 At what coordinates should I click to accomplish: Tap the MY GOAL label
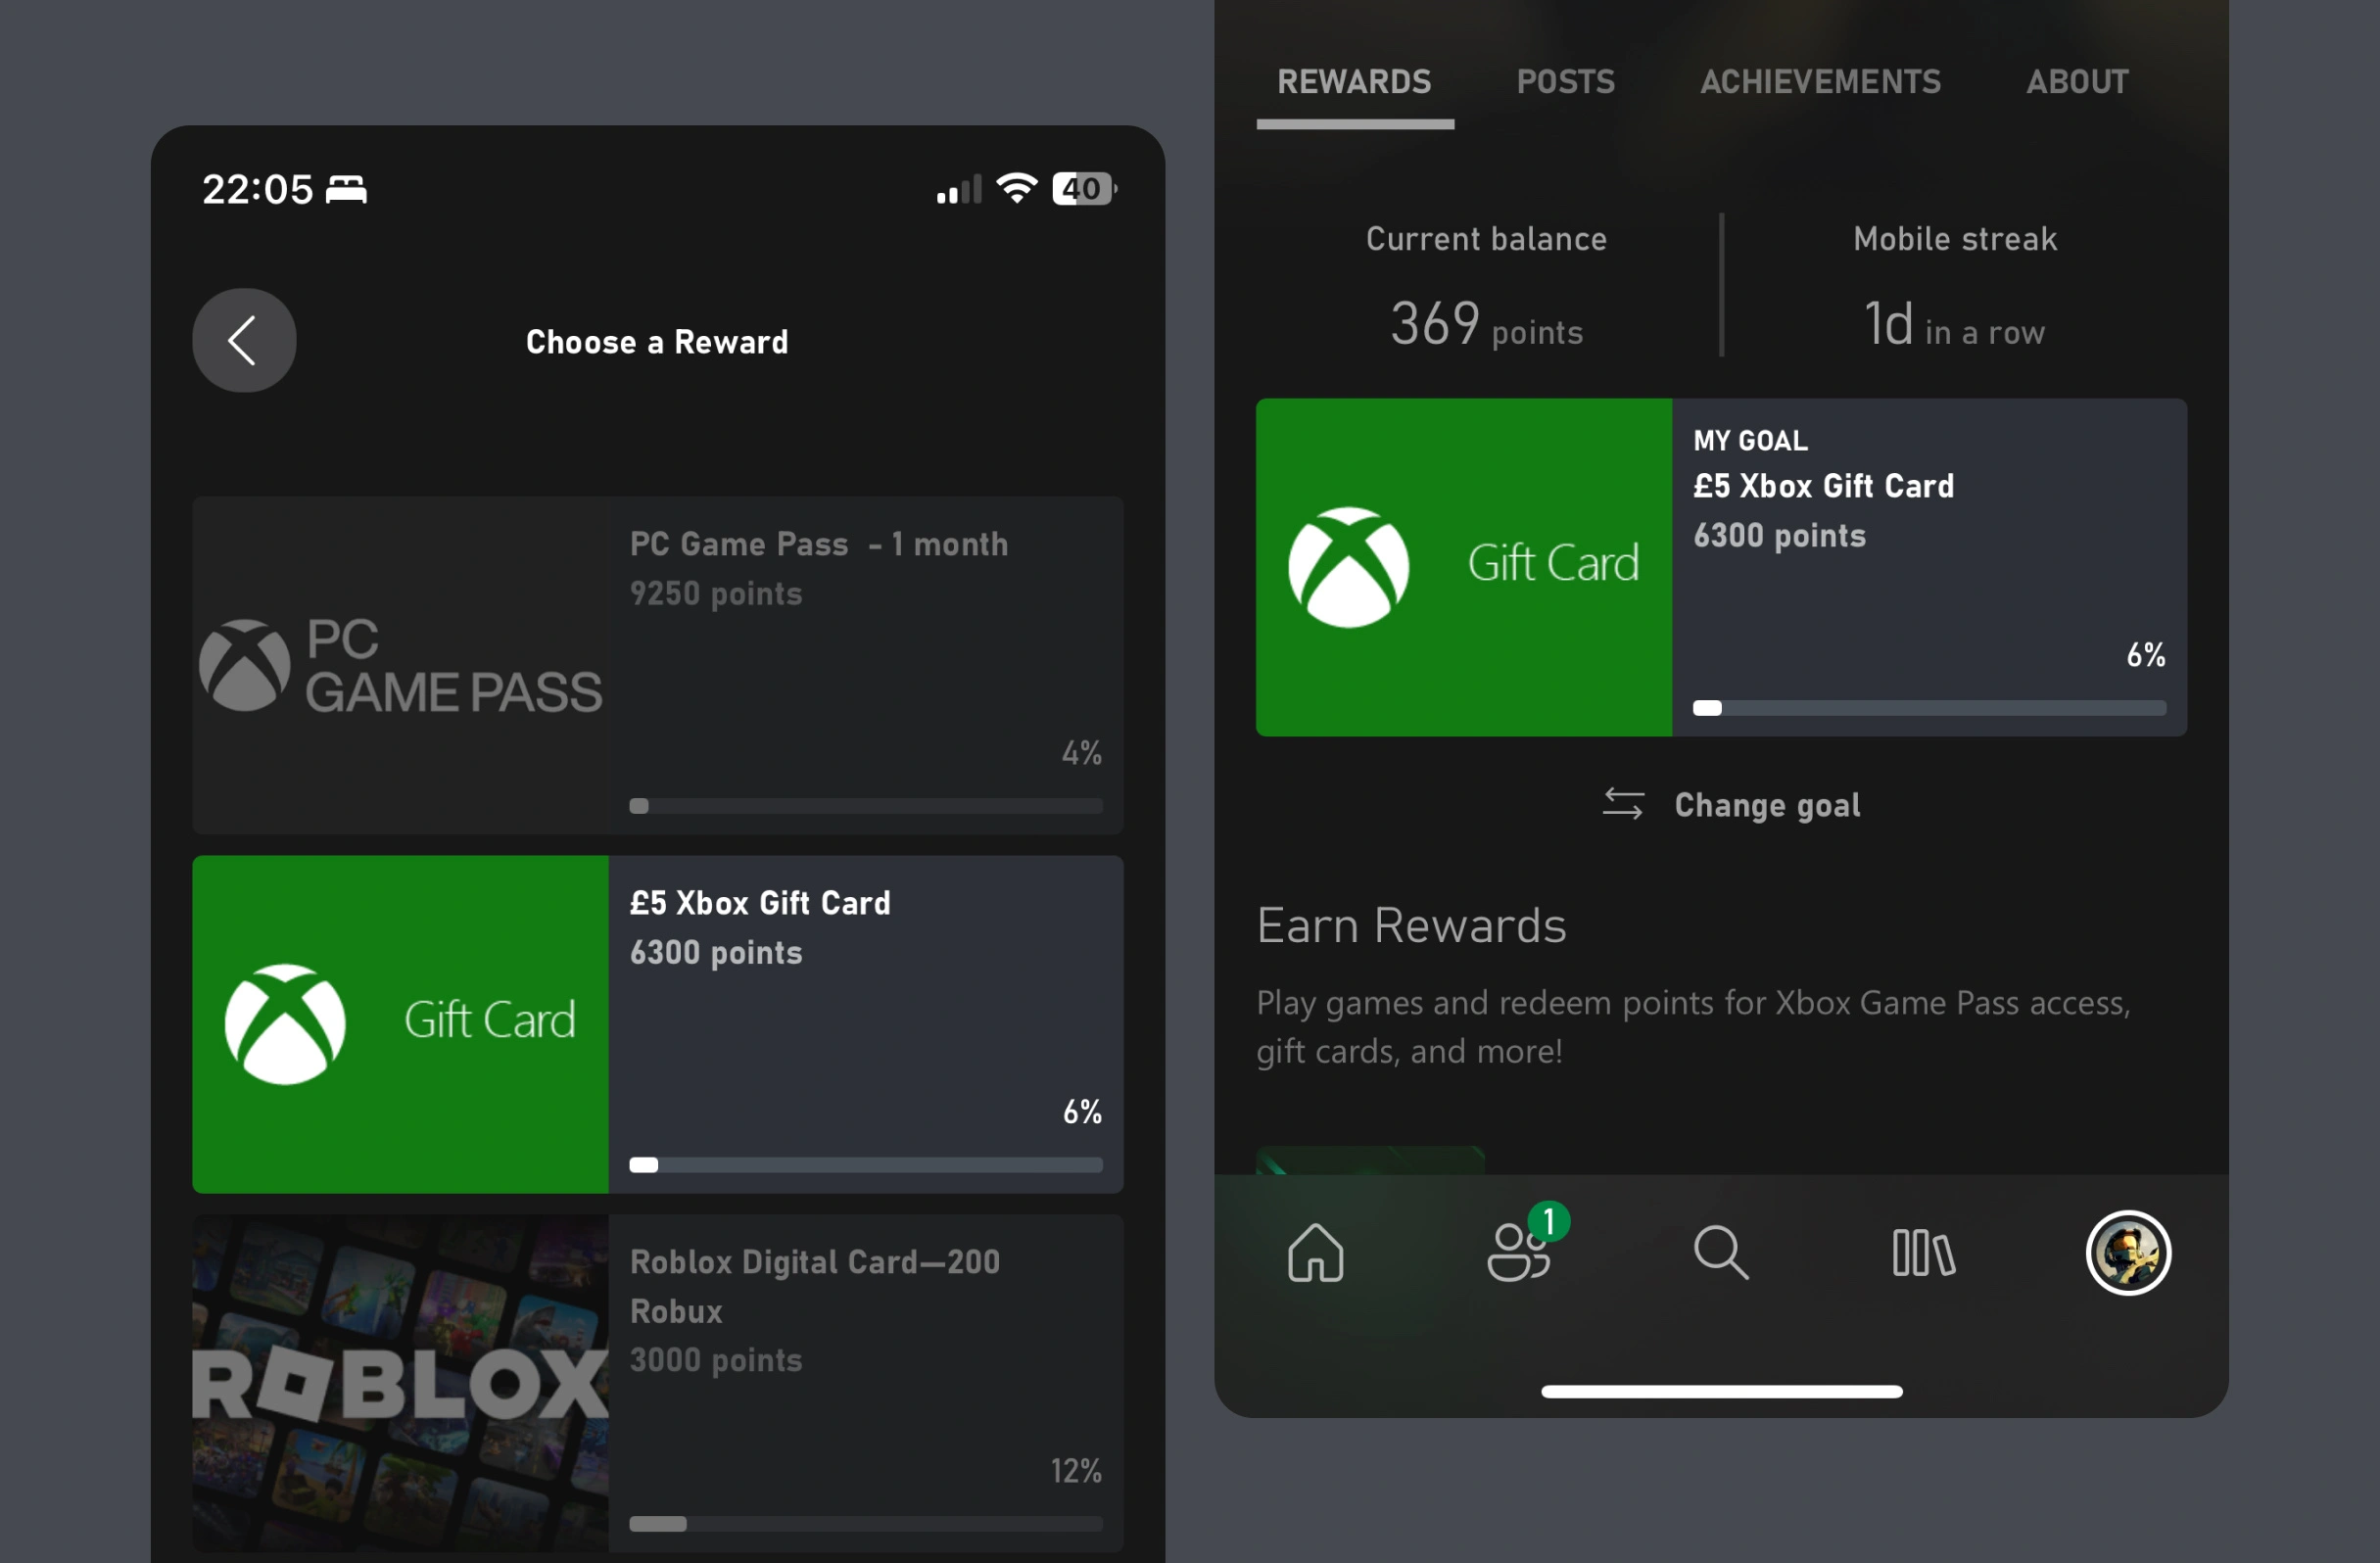pyautogui.click(x=1750, y=440)
